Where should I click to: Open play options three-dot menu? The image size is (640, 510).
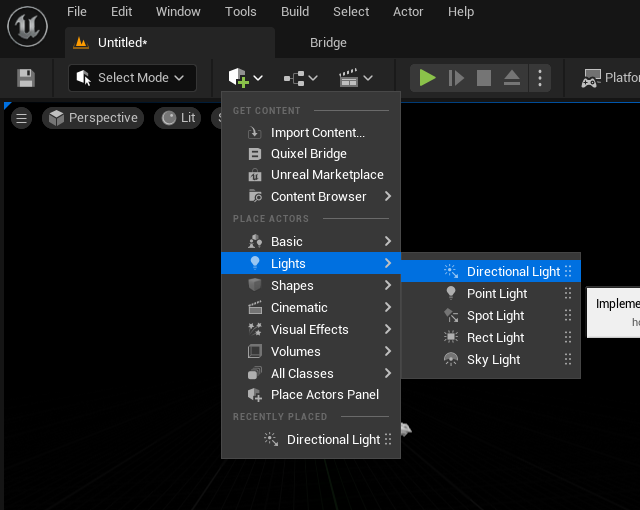540,78
